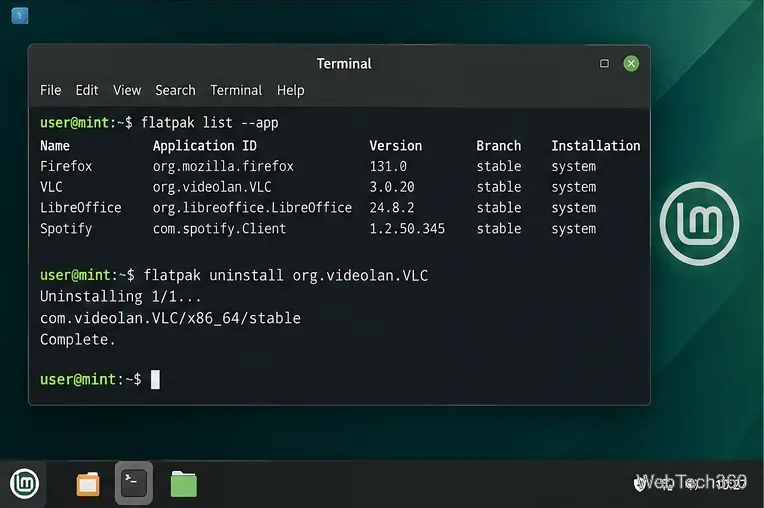The image size is (764, 508).
Task: Click the 'flatpak uninstall org.videolan.VLC' command
Action: 286,276
